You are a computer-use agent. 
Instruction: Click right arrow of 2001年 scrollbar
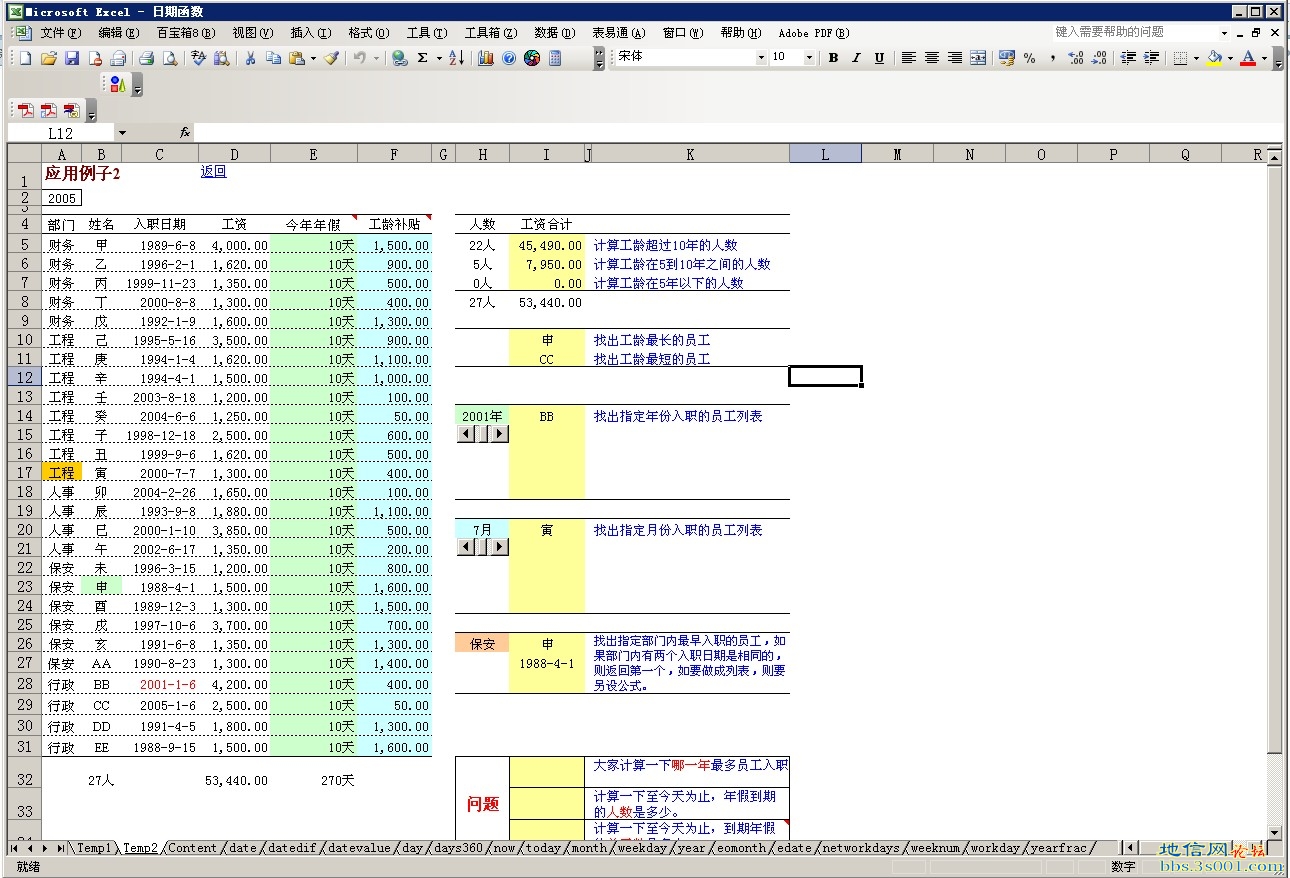pyautogui.click(x=500, y=434)
